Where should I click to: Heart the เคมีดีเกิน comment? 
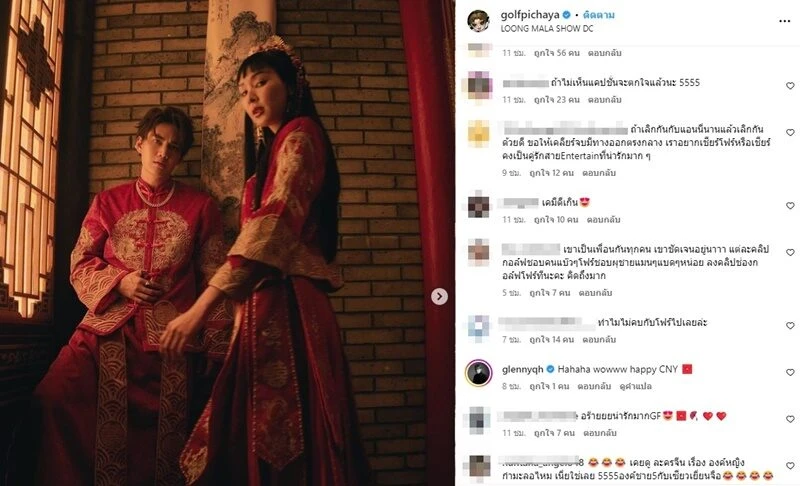tap(790, 206)
